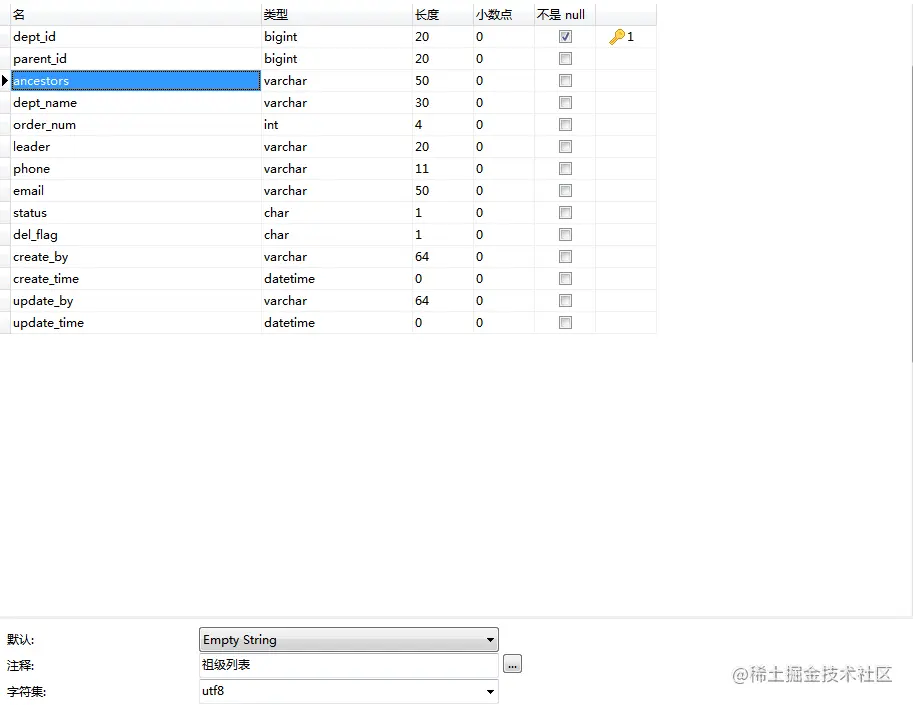The width and height of the screenshot is (913, 705).
Task: Click the primary key icon for dept_id
Action: coord(617,37)
